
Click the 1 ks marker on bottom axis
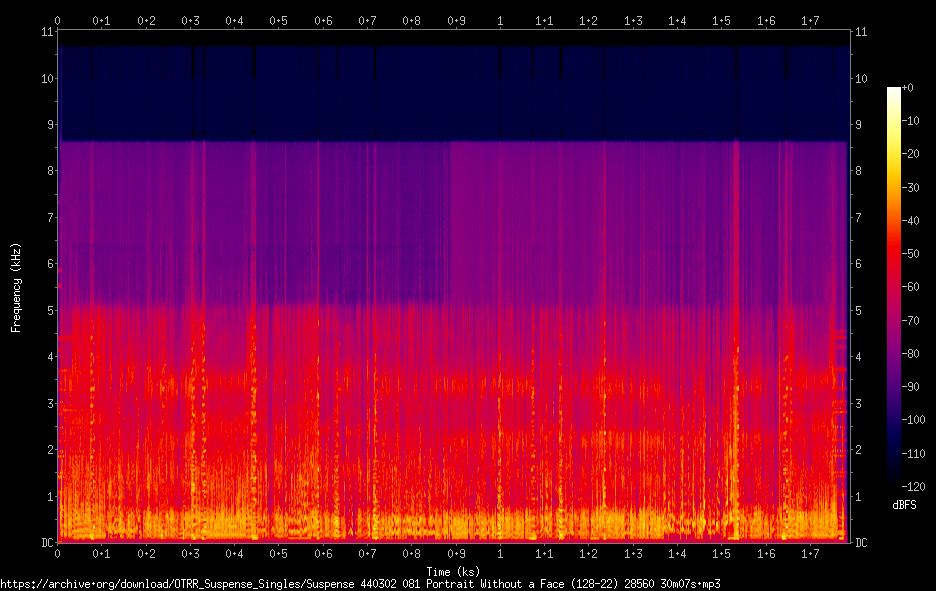click(500, 554)
